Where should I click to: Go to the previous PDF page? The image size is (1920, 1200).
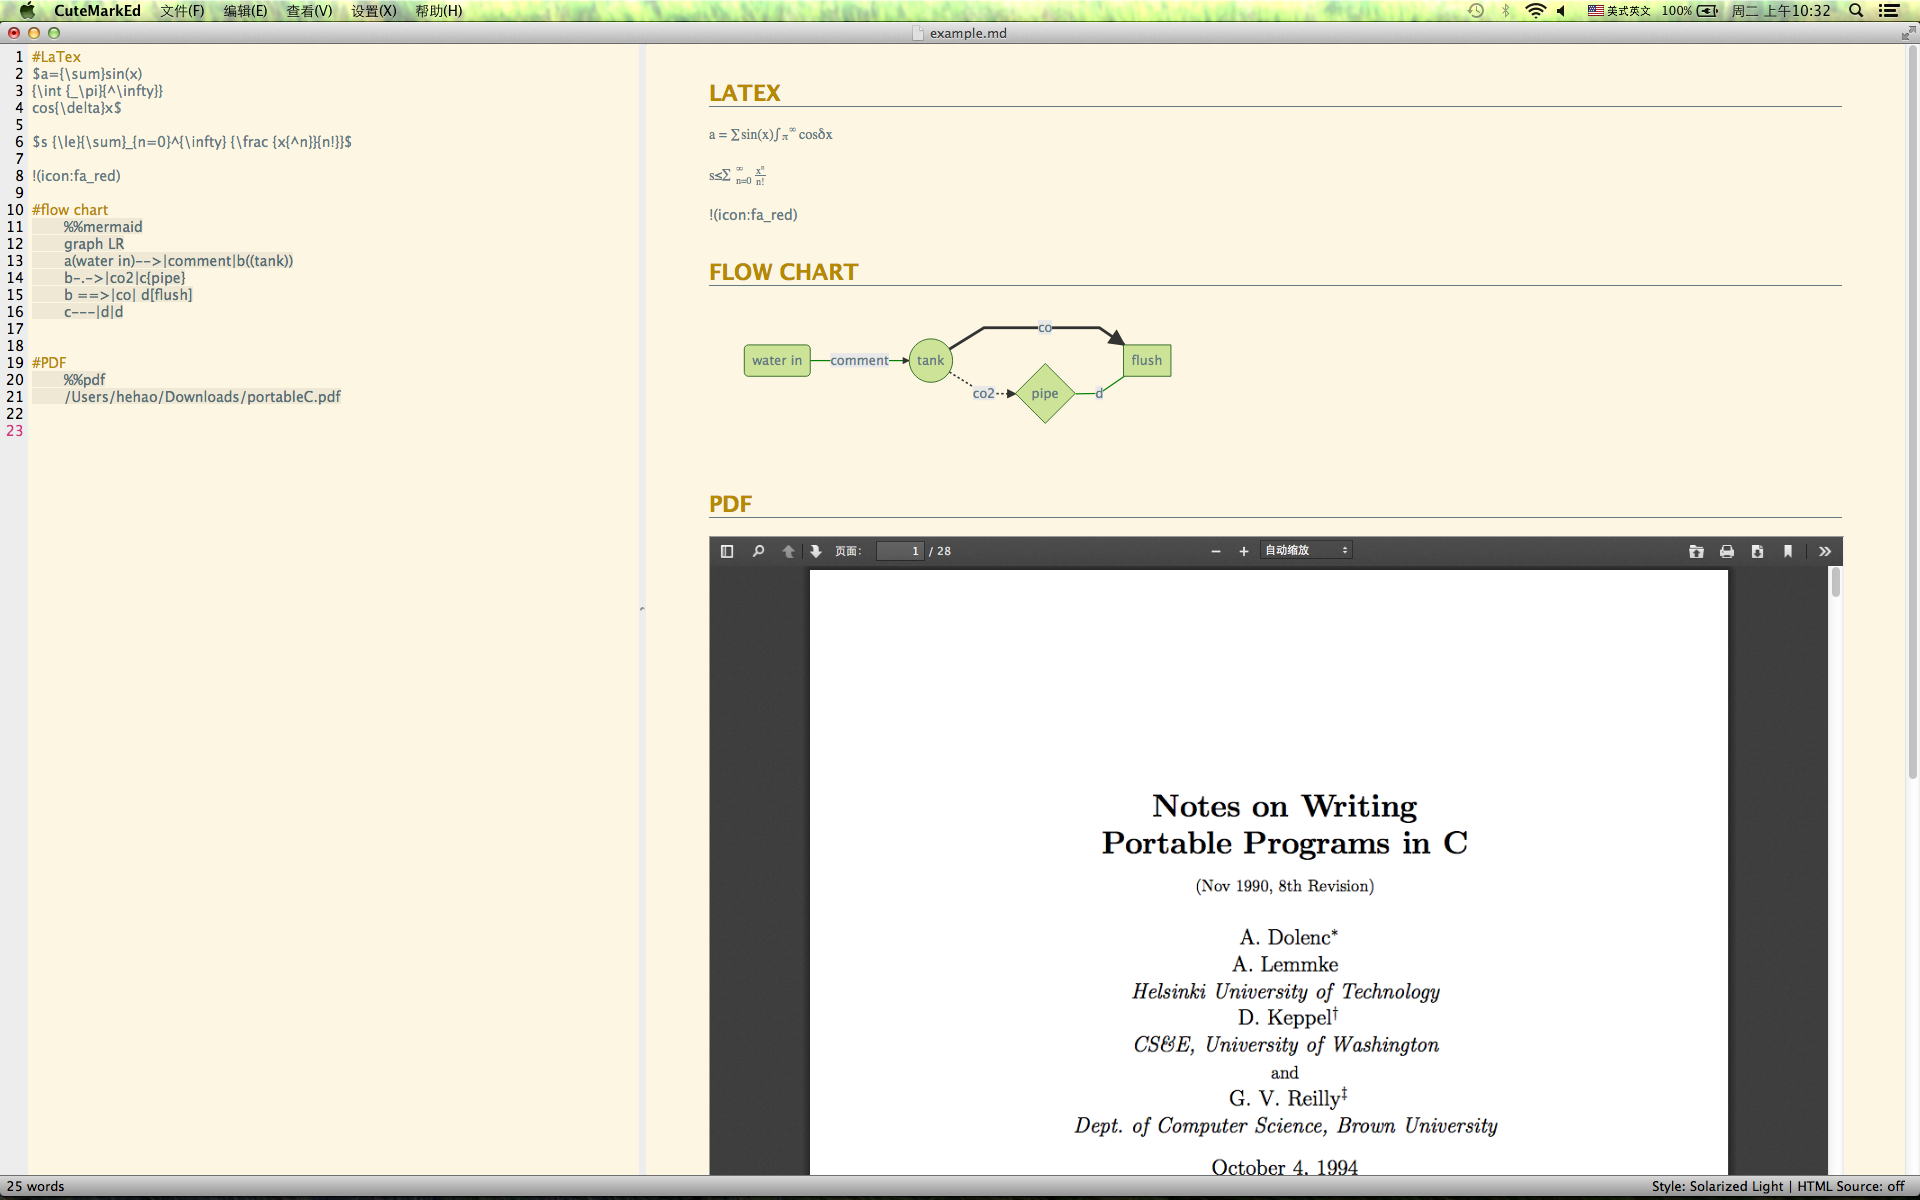coord(788,551)
